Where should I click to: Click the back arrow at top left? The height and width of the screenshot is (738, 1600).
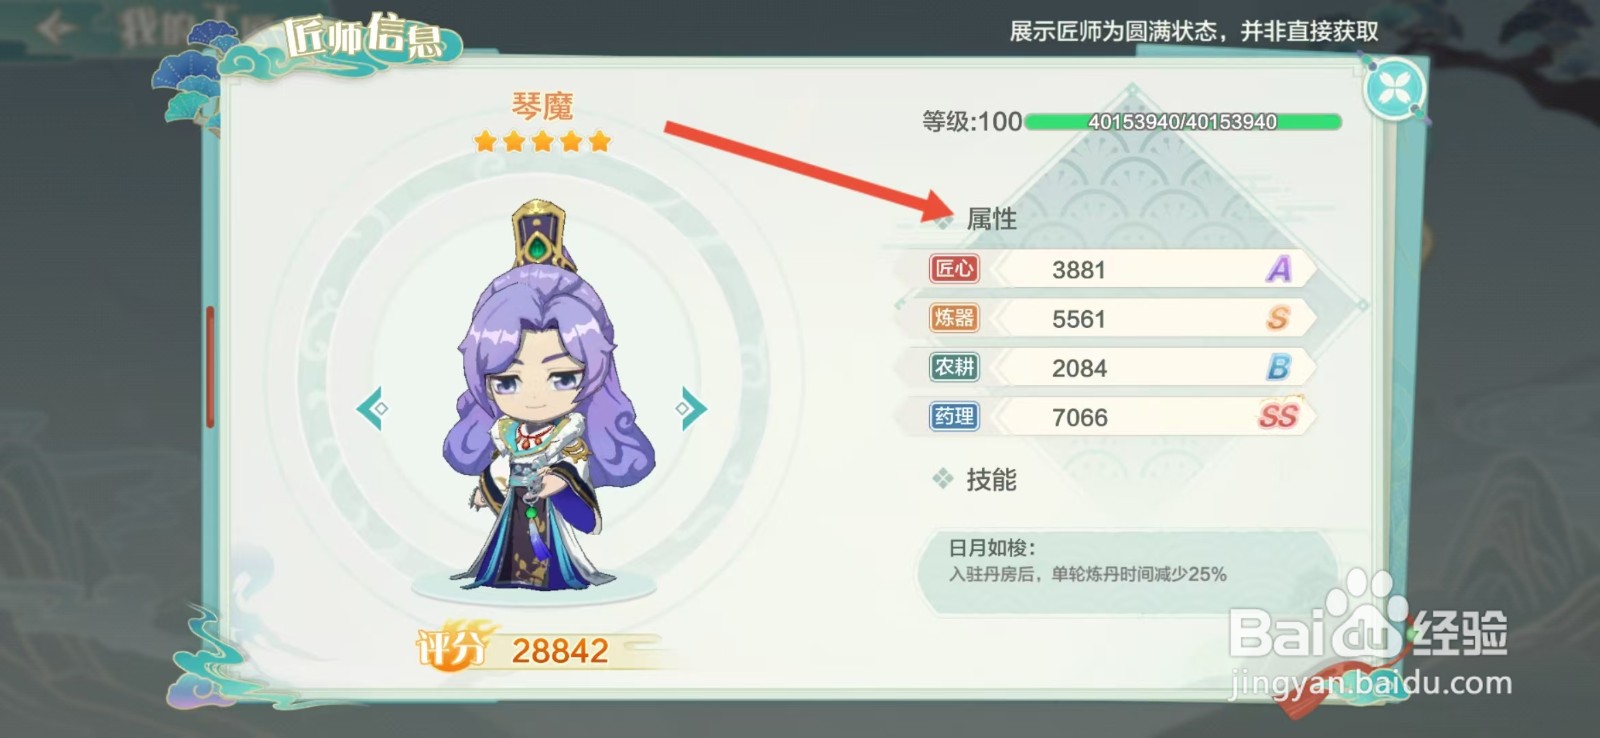[x=54, y=27]
